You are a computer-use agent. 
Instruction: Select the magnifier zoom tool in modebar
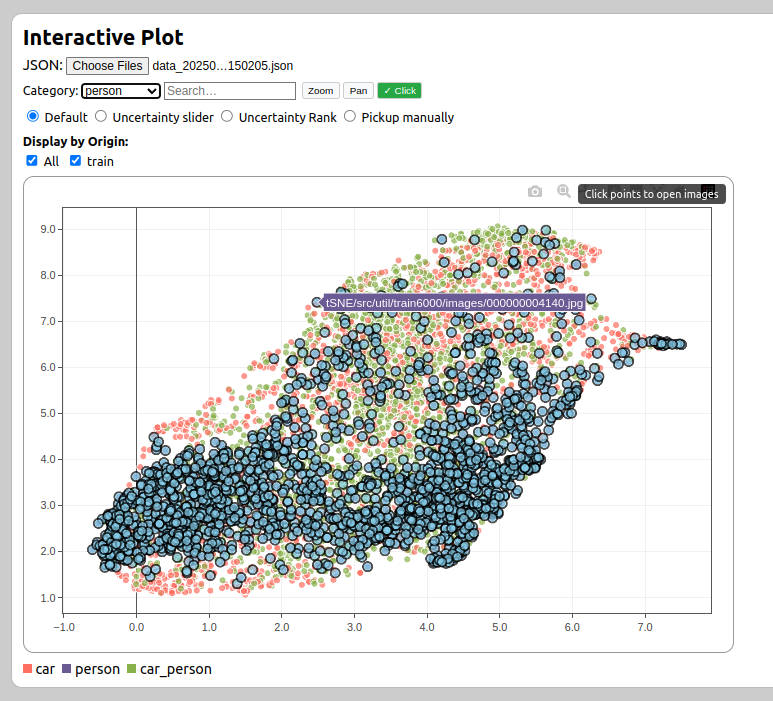point(564,192)
